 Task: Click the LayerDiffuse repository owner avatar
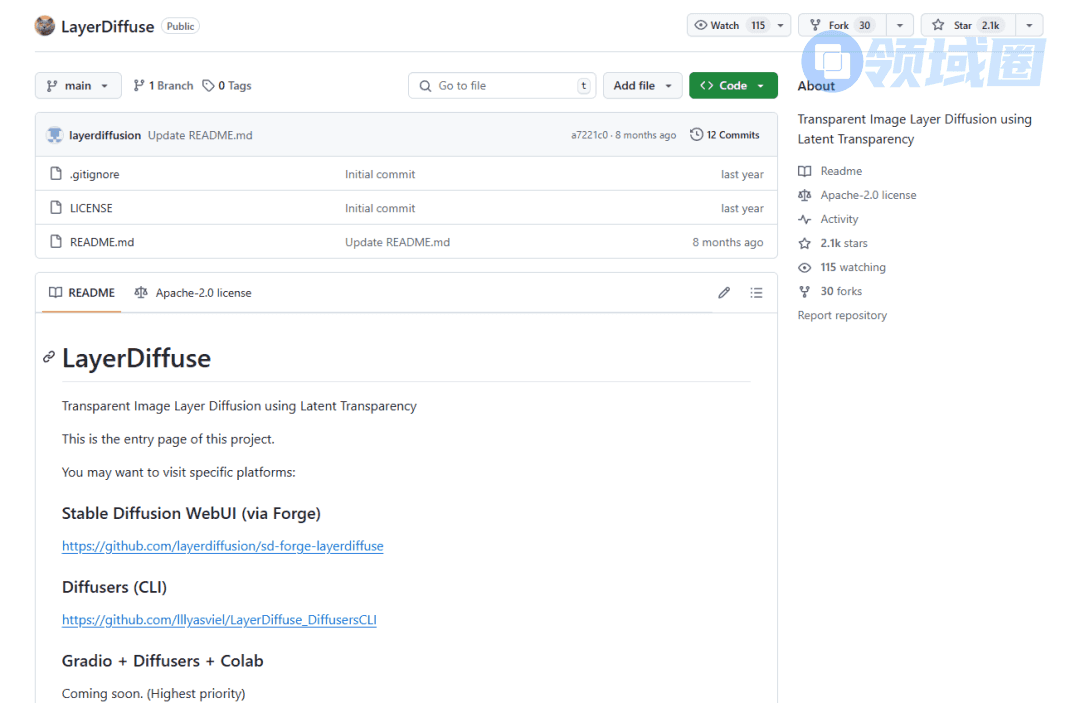click(x=45, y=26)
